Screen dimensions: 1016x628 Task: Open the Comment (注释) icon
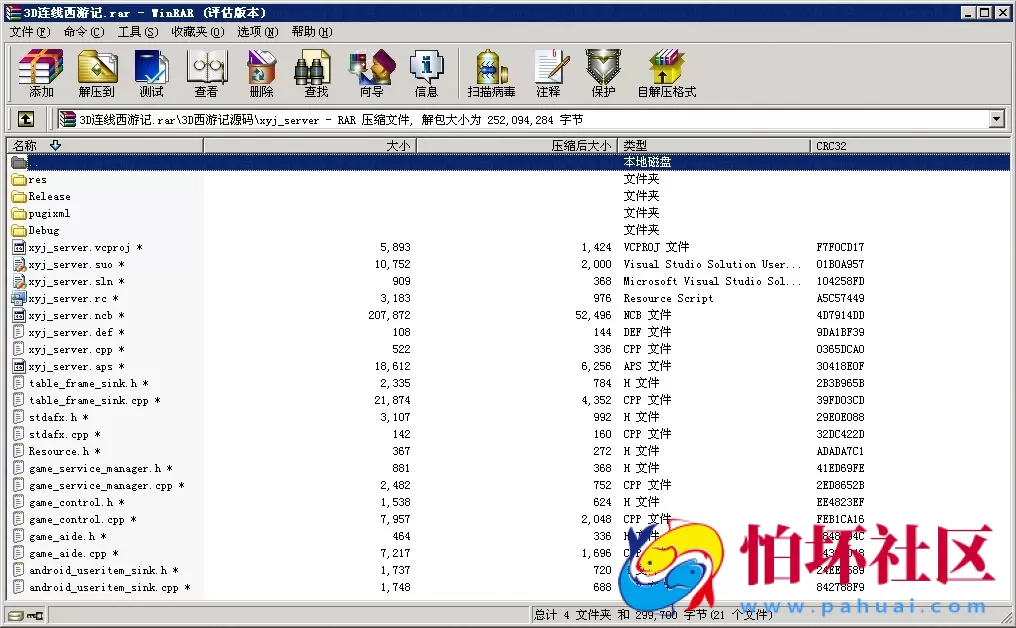tap(551, 73)
